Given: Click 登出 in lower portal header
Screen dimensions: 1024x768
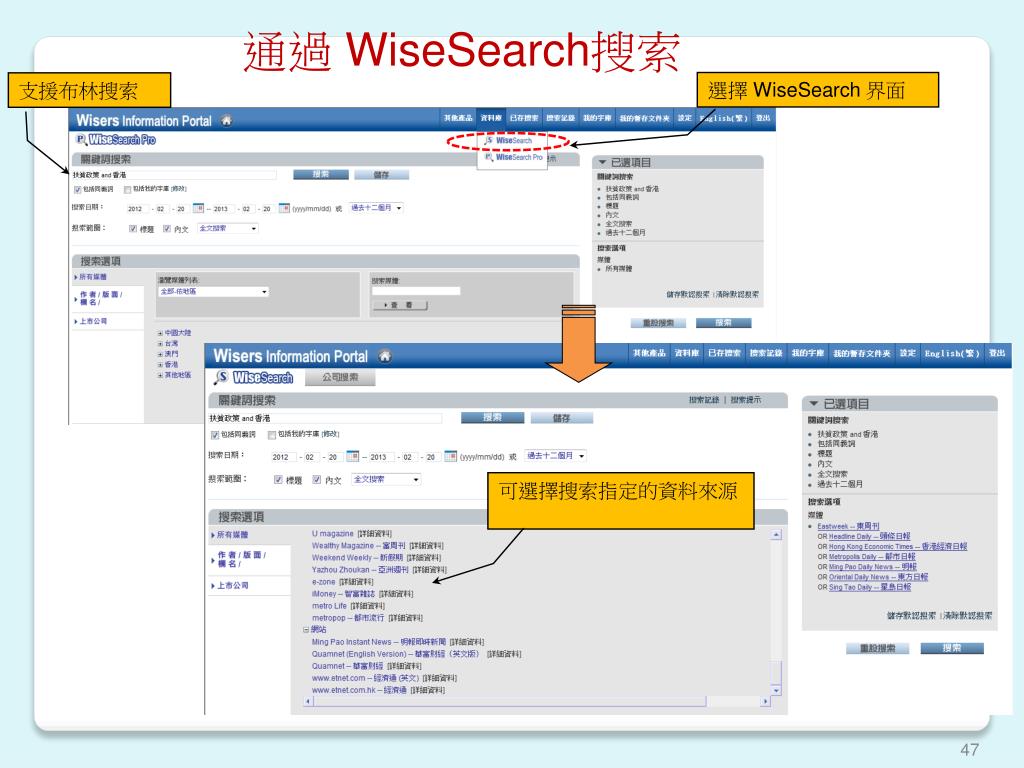Looking at the screenshot, I should [x=997, y=353].
